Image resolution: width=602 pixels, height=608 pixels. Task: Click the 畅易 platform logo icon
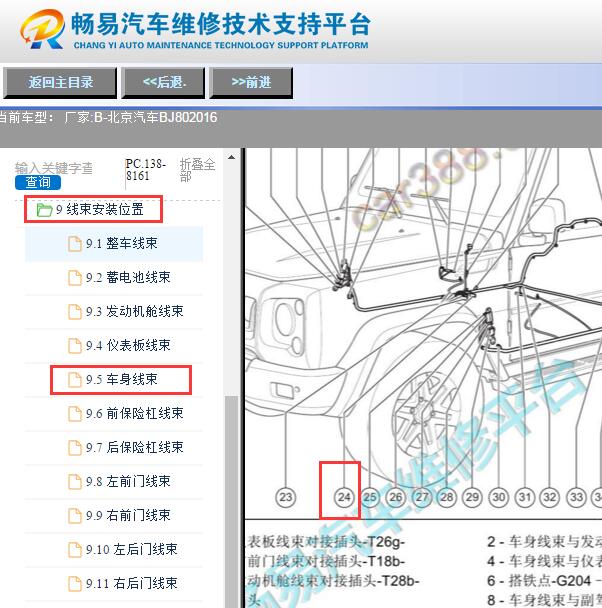[42, 29]
